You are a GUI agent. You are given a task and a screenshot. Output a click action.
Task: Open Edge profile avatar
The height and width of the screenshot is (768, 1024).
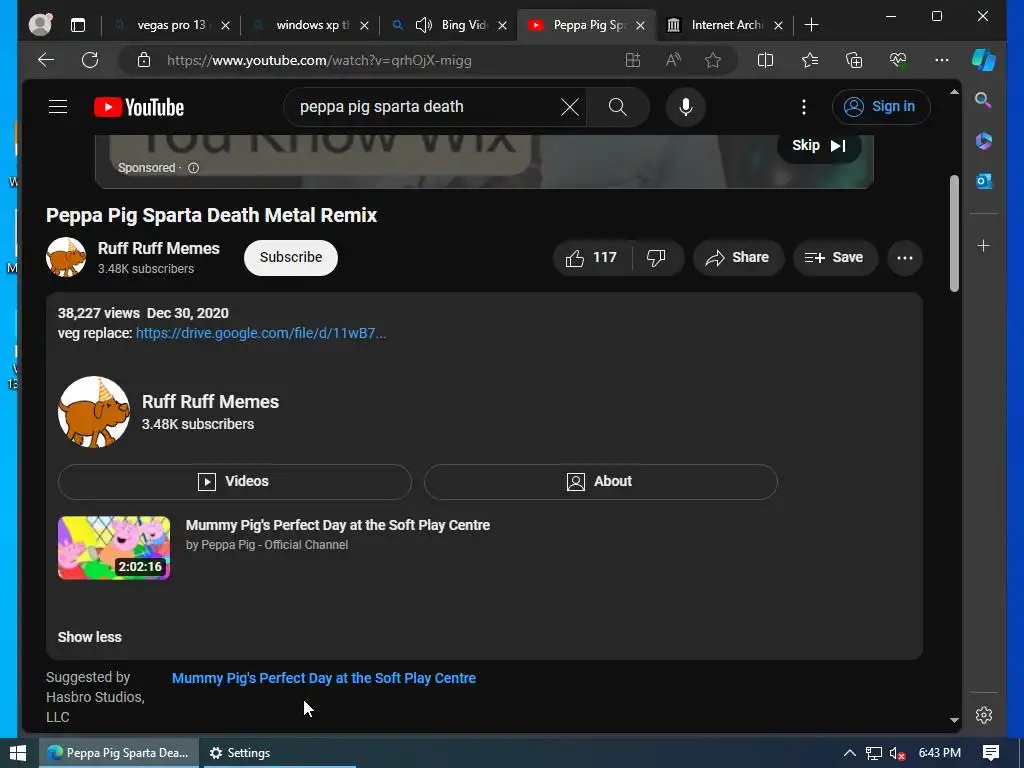point(40,25)
